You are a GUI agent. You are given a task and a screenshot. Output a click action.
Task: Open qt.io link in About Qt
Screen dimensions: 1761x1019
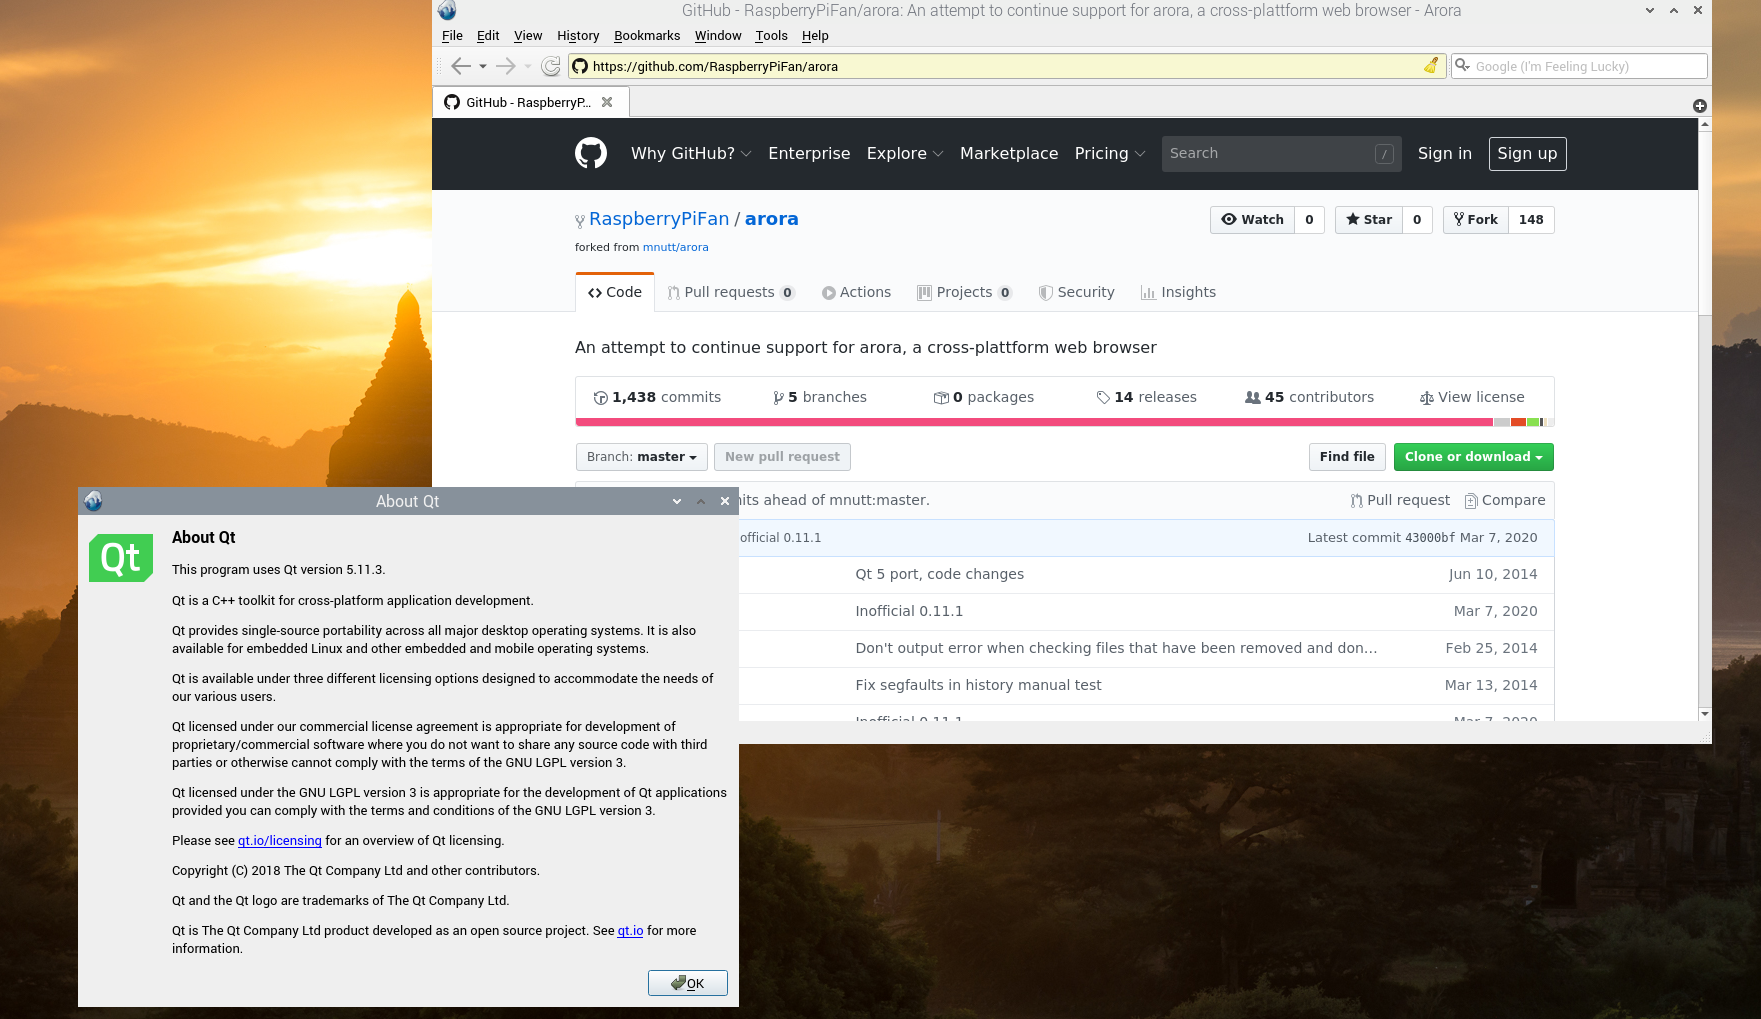pos(630,931)
